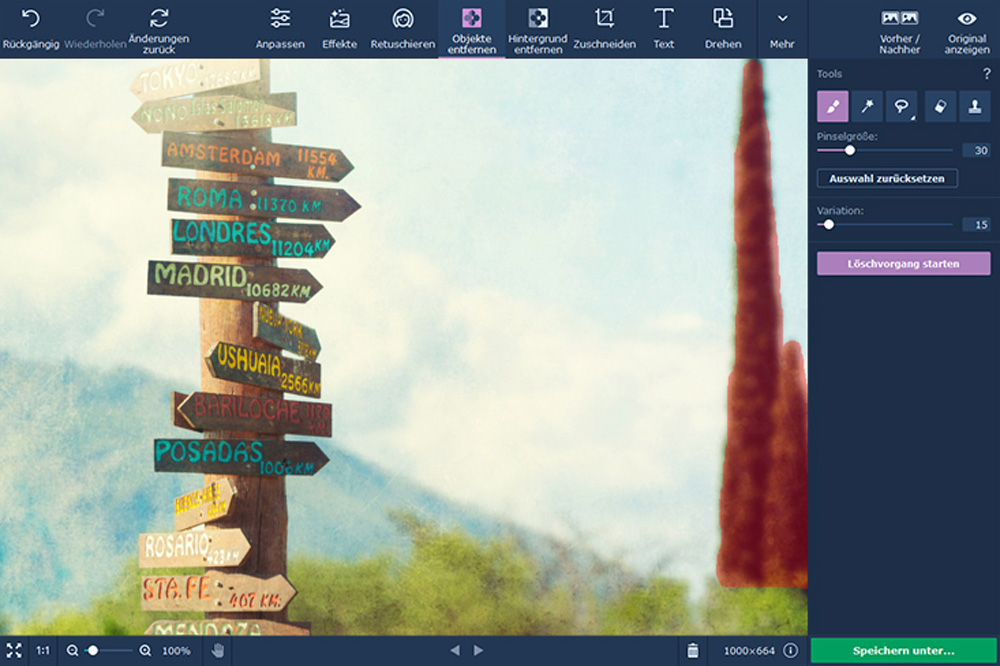This screenshot has height=666, width=1000.
Task: Open the Drehen rotate tab
Action: point(723,29)
